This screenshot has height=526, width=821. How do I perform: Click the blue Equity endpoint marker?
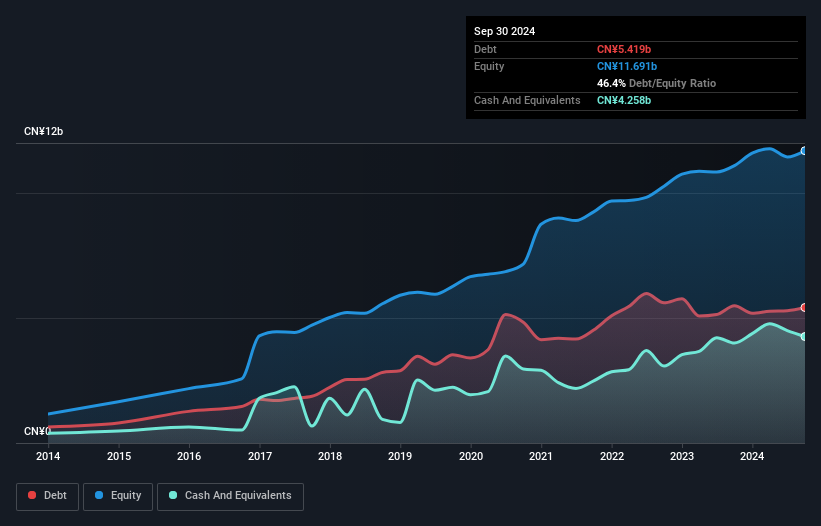point(804,151)
